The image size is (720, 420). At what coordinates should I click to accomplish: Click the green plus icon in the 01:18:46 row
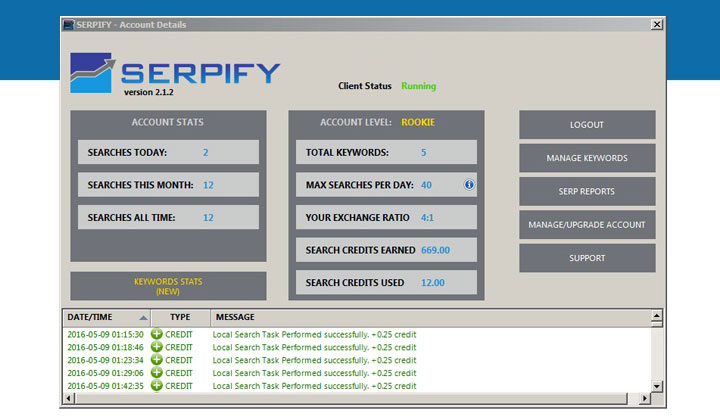[157, 347]
